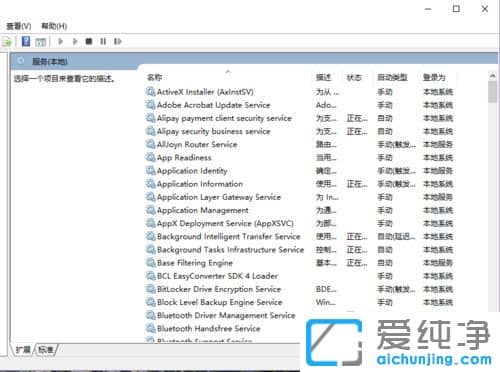
Task: Click gear icon beside Alipay payment client security service
Action: click(x=151, y=118)
